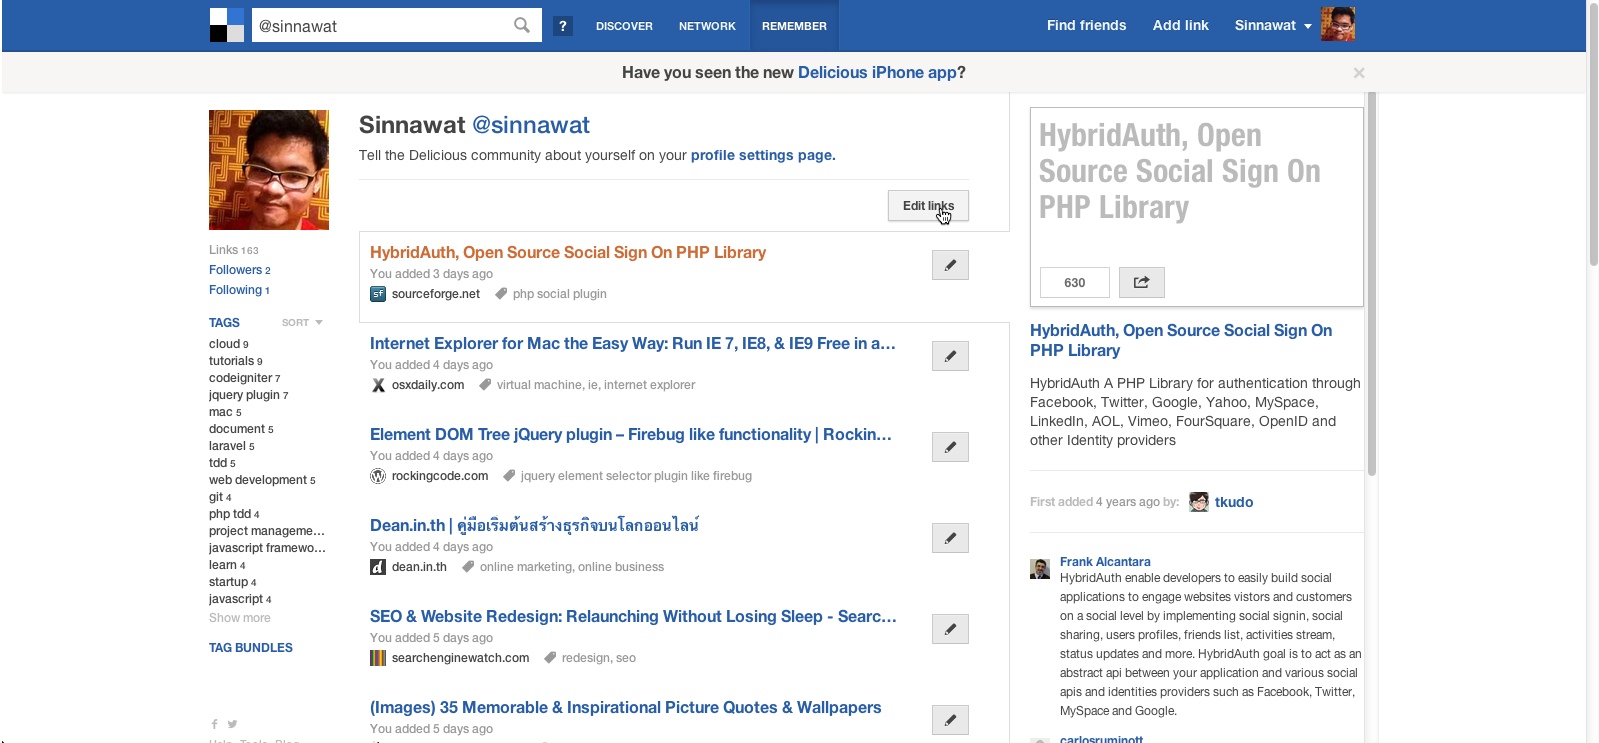Click the searchenginewatch.com favicon
Screen dimensions: 1599x743
tap(378, 658)
